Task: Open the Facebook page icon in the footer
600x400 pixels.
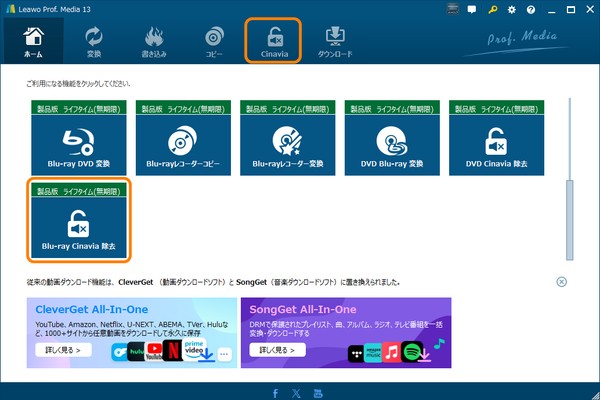Action: (275, 393)
